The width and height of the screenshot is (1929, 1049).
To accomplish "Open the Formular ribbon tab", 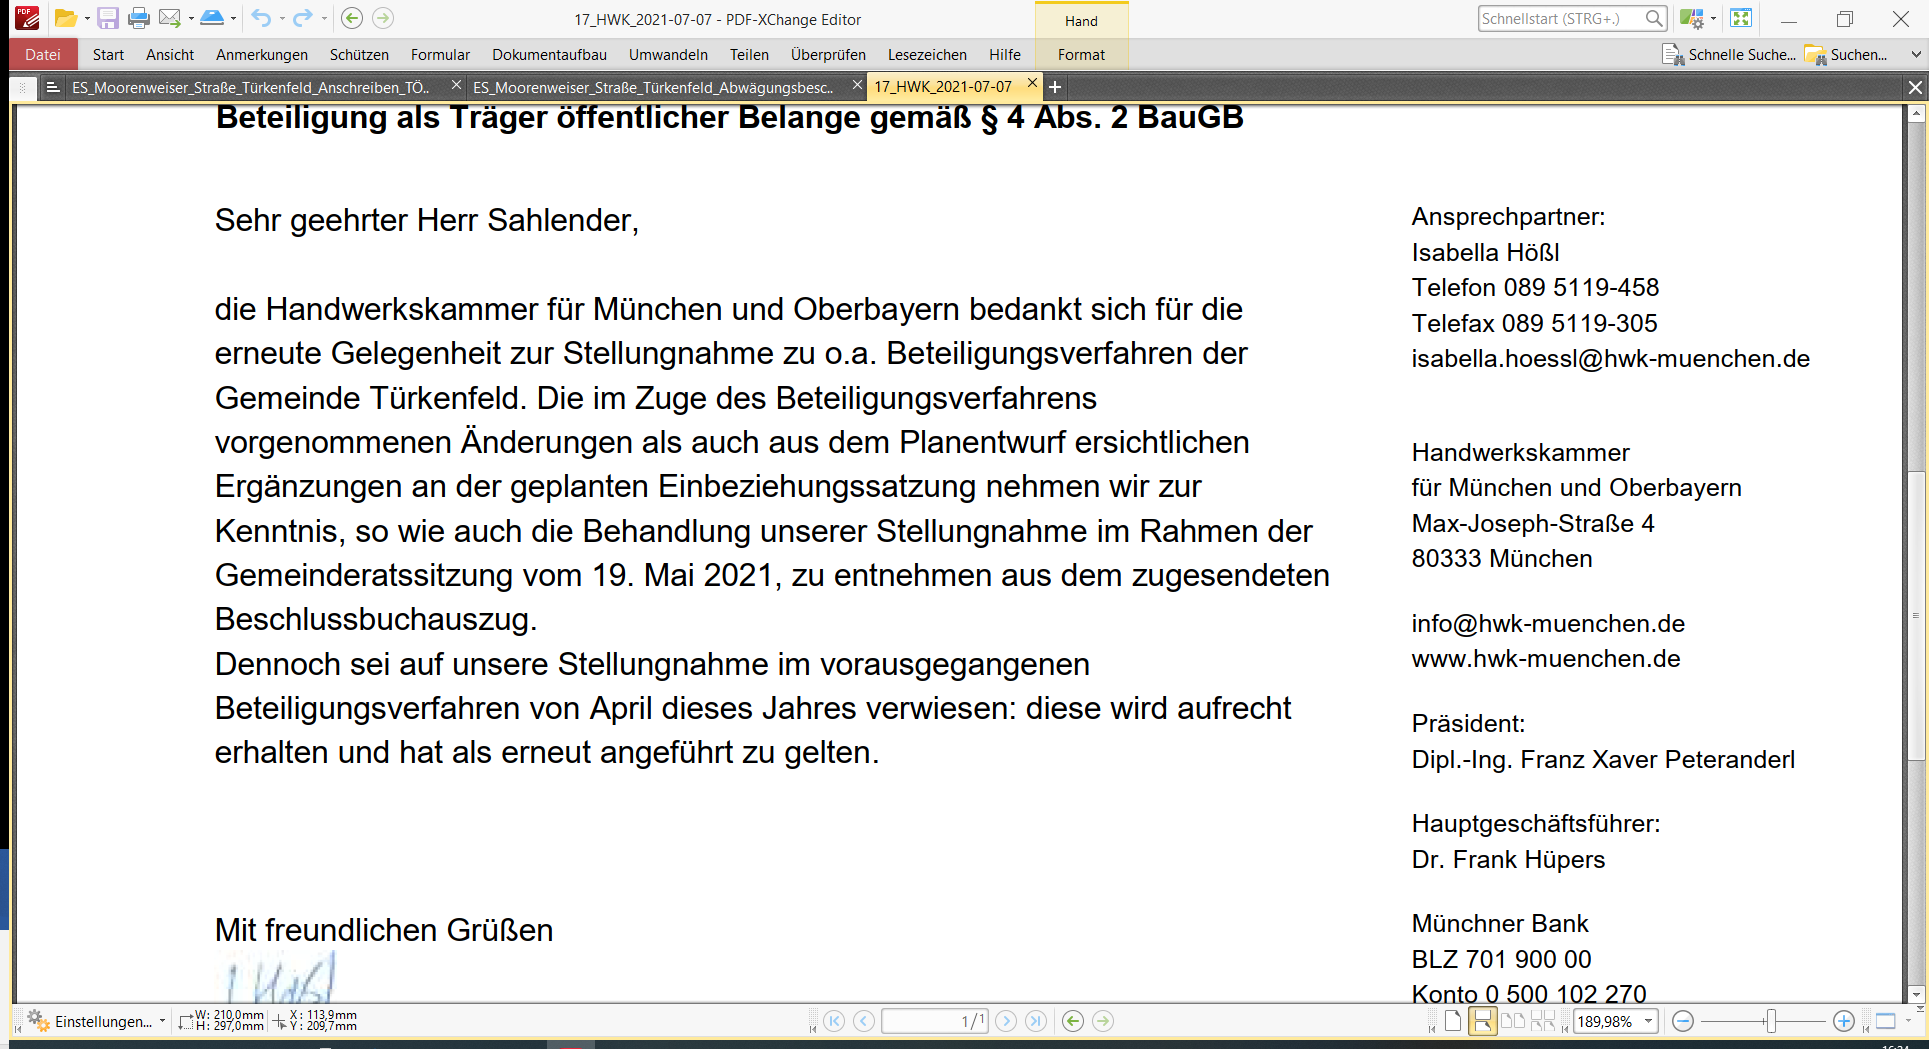I will click(x=440, y=55).
